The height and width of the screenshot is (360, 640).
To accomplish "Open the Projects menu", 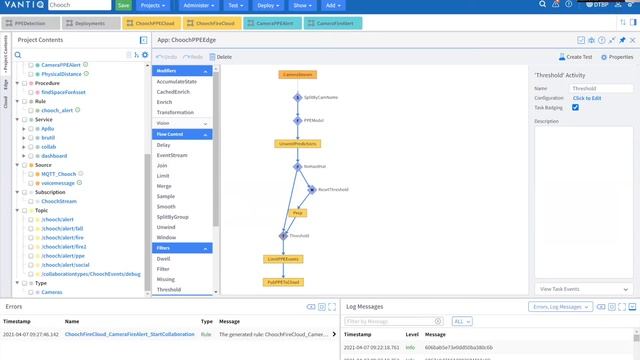I will click(x=153, y=5).
